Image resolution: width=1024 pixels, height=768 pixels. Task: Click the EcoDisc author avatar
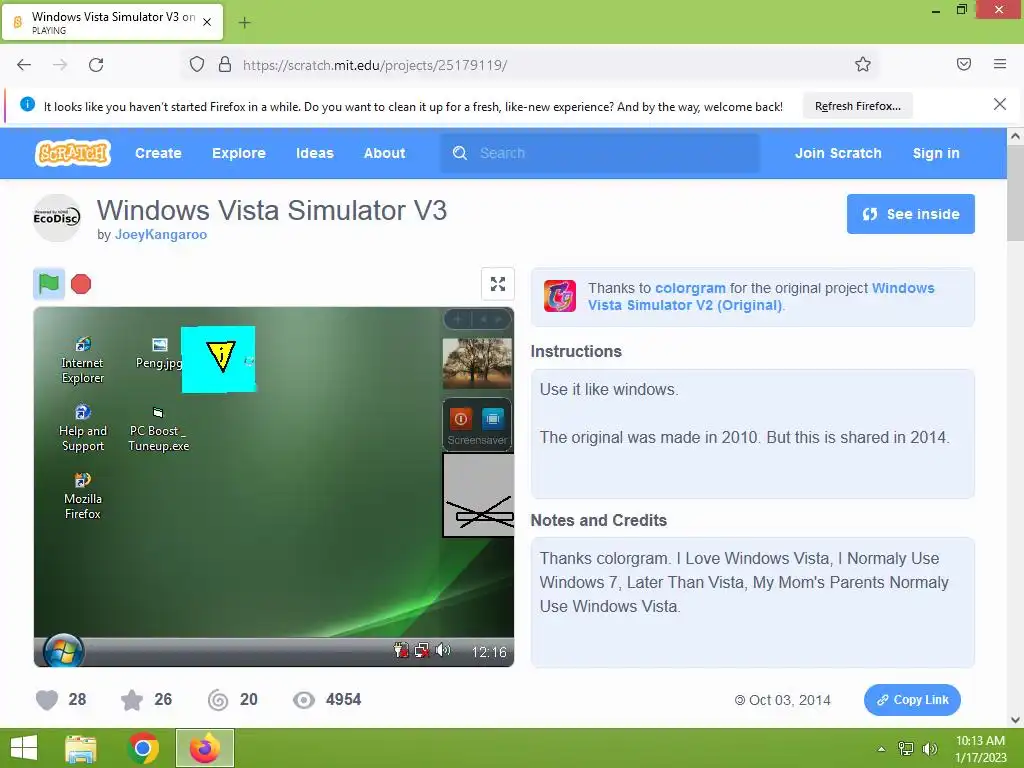(57, 217)
